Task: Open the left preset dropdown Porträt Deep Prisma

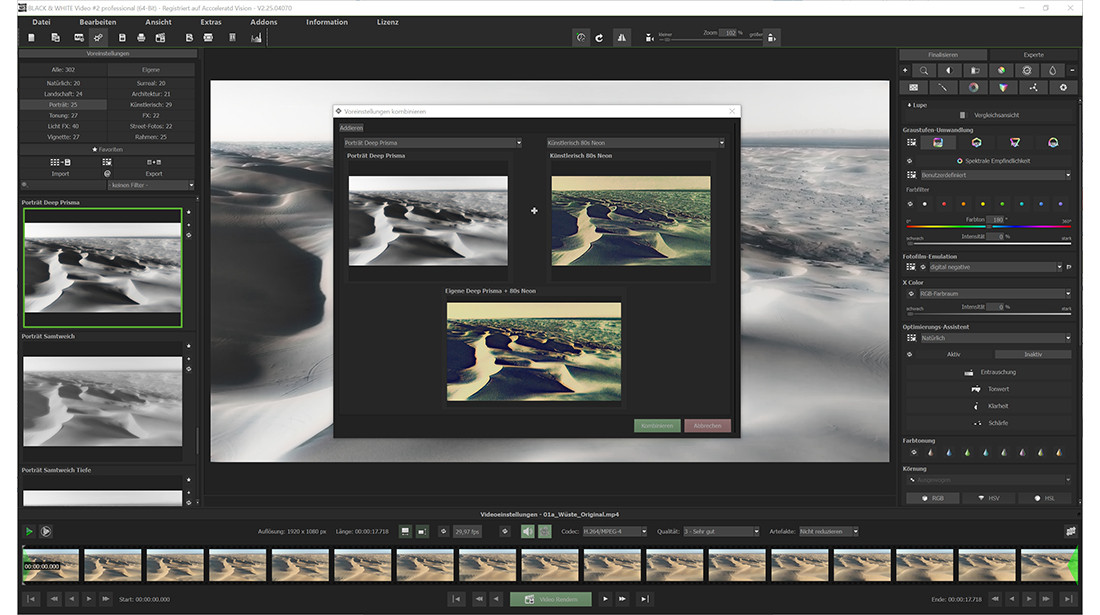Action: tap(432, 143)
